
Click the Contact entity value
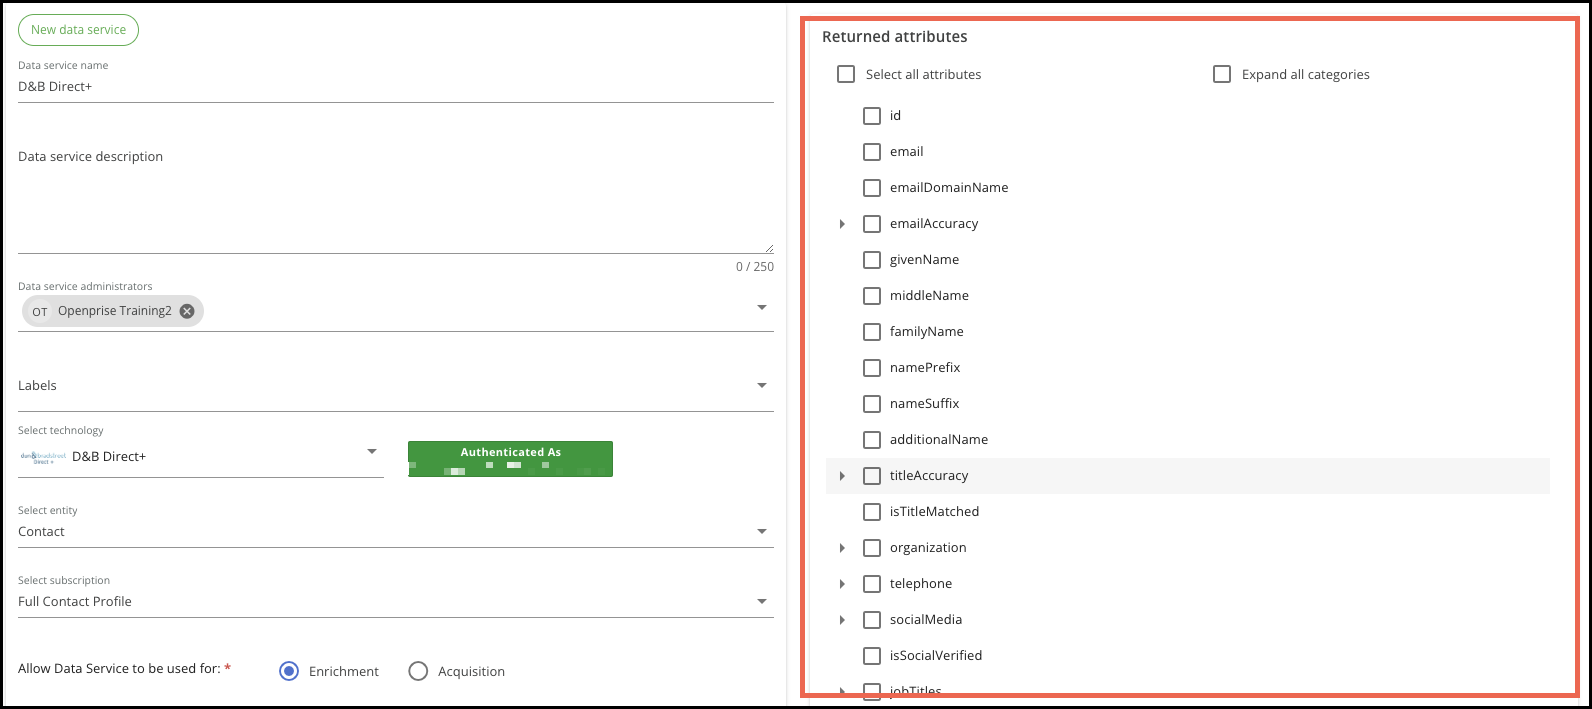pos(41,532)
